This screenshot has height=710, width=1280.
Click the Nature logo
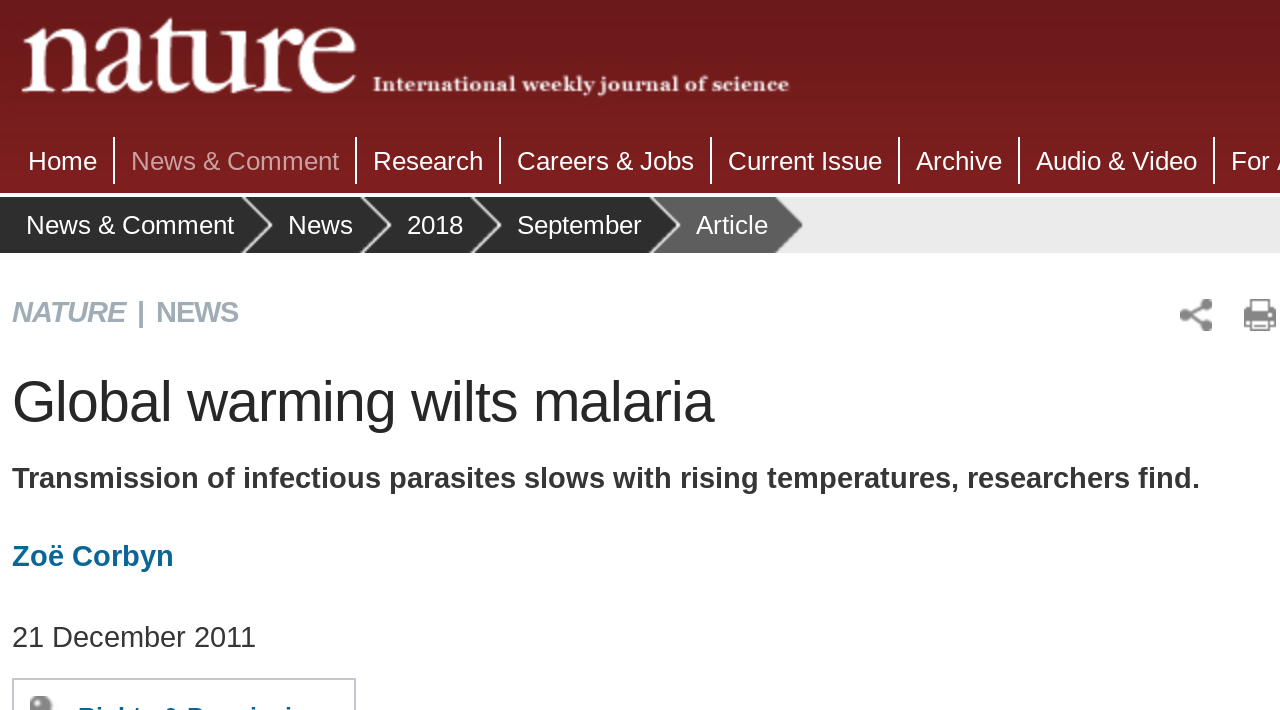(x=189, y=56)
